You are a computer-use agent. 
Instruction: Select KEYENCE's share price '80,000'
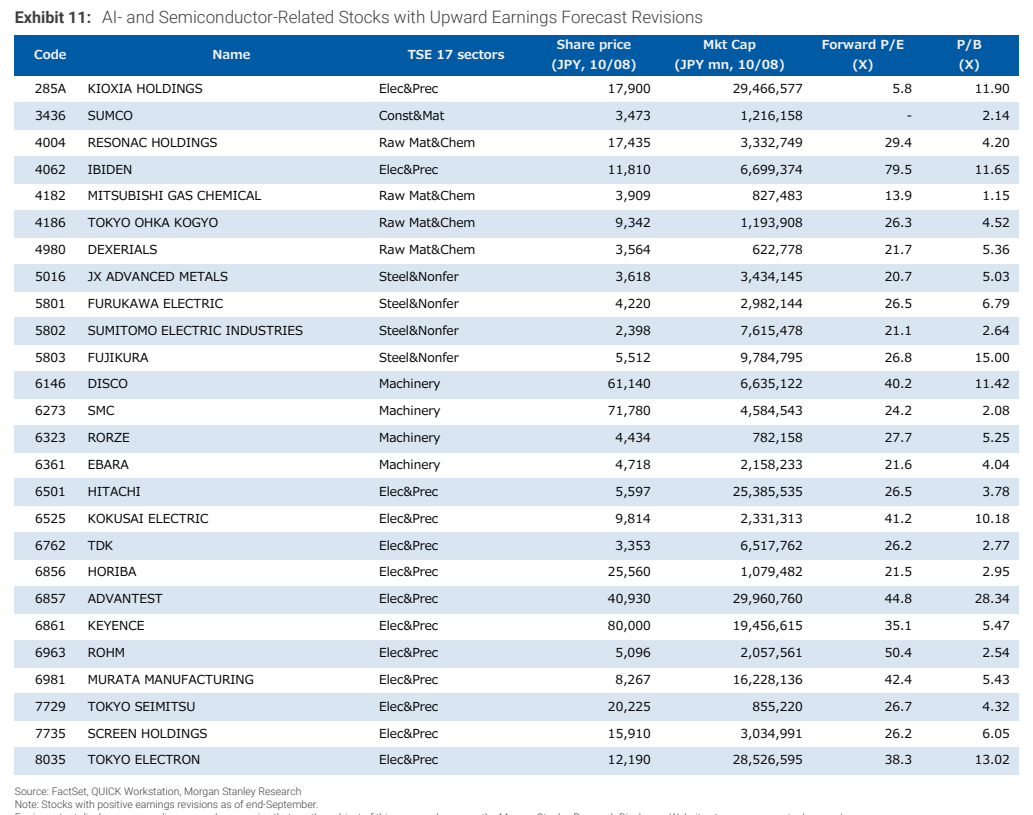tap(629, 626)
